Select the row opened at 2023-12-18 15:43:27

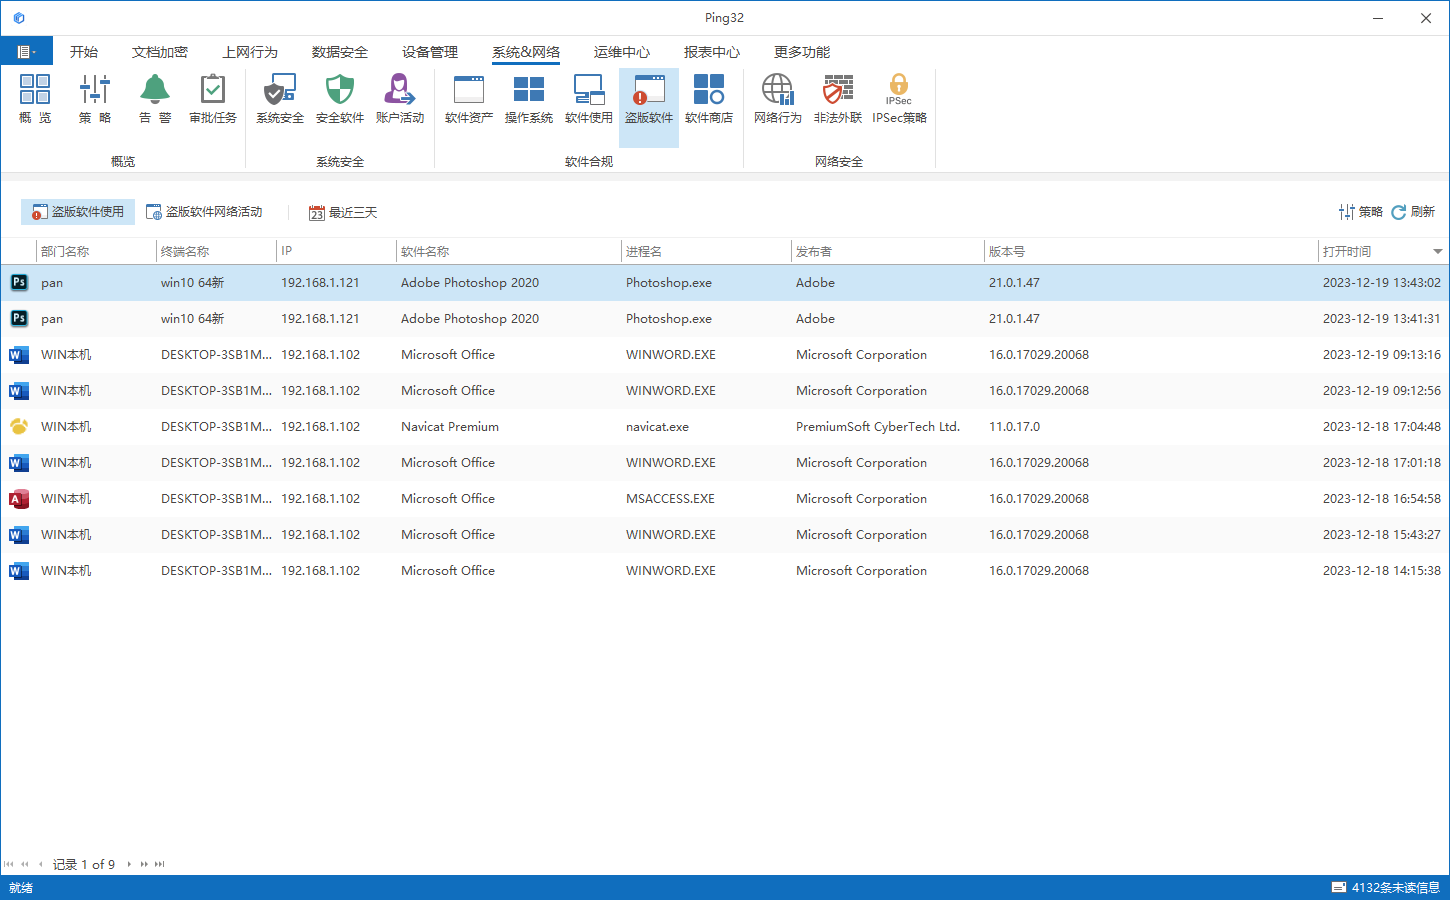(x=725, y=535)
